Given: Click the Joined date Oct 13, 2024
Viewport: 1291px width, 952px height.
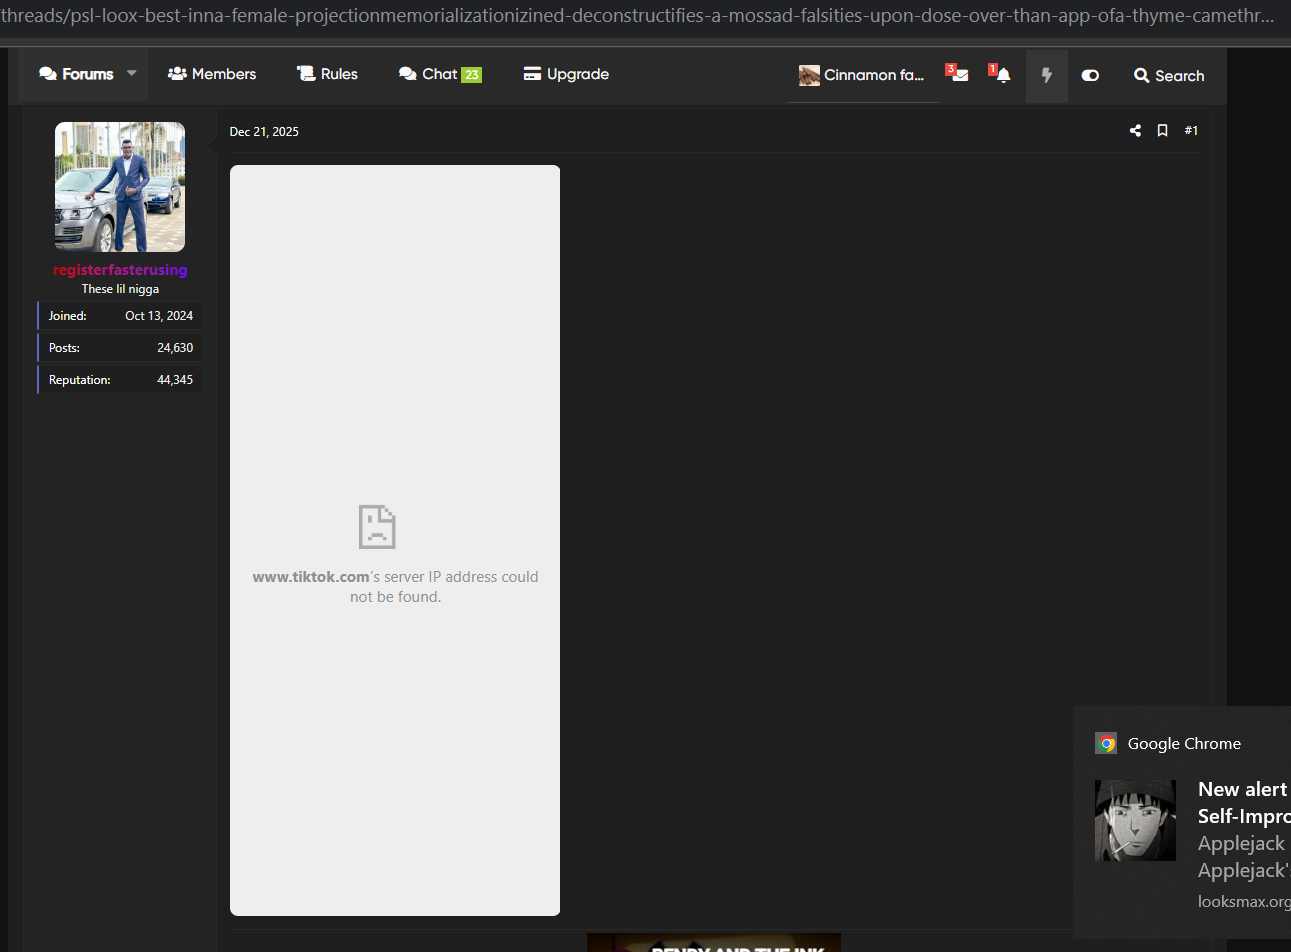Looking at the screenshot, I should [x=159, y=316].
